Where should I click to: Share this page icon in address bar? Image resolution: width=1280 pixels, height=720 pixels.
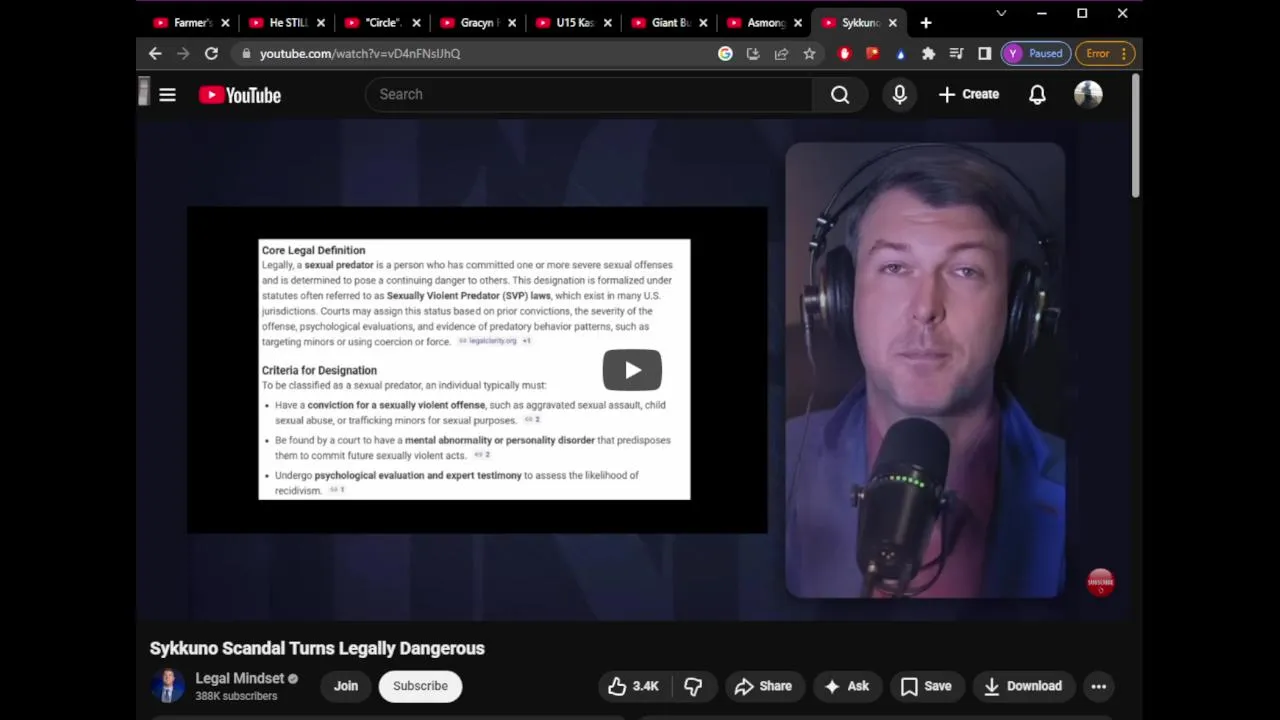pos(781,54)
